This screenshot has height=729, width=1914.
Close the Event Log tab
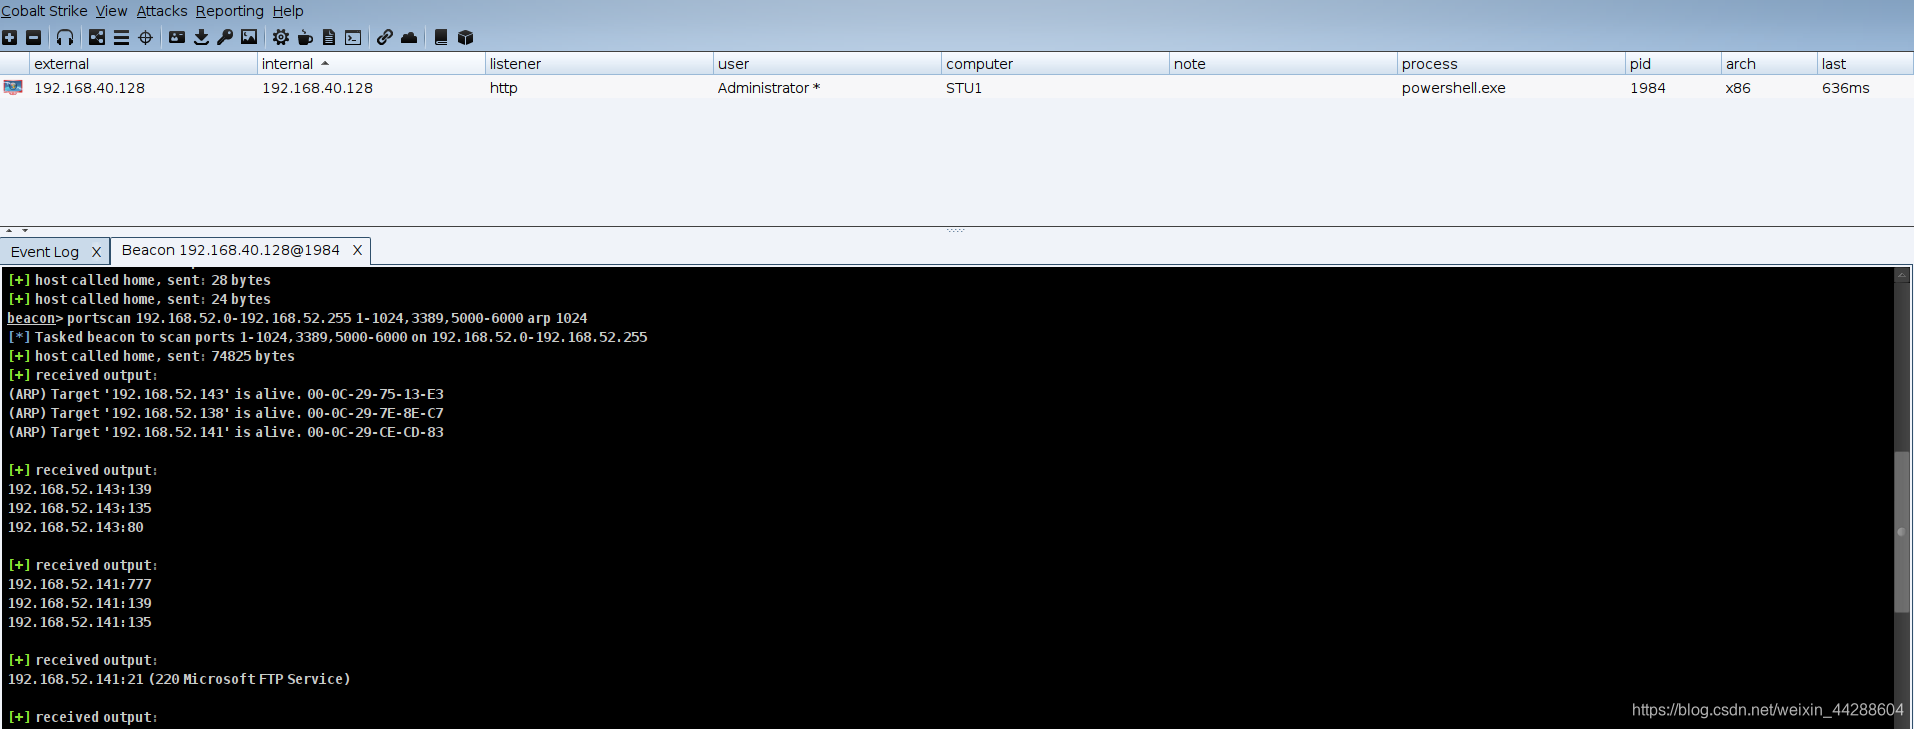coord(96,252)
